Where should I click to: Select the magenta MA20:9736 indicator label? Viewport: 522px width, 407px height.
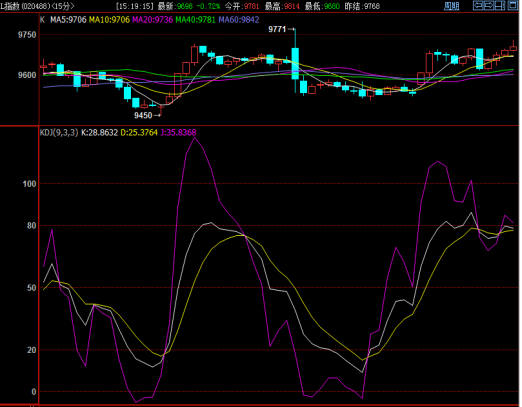153,20
